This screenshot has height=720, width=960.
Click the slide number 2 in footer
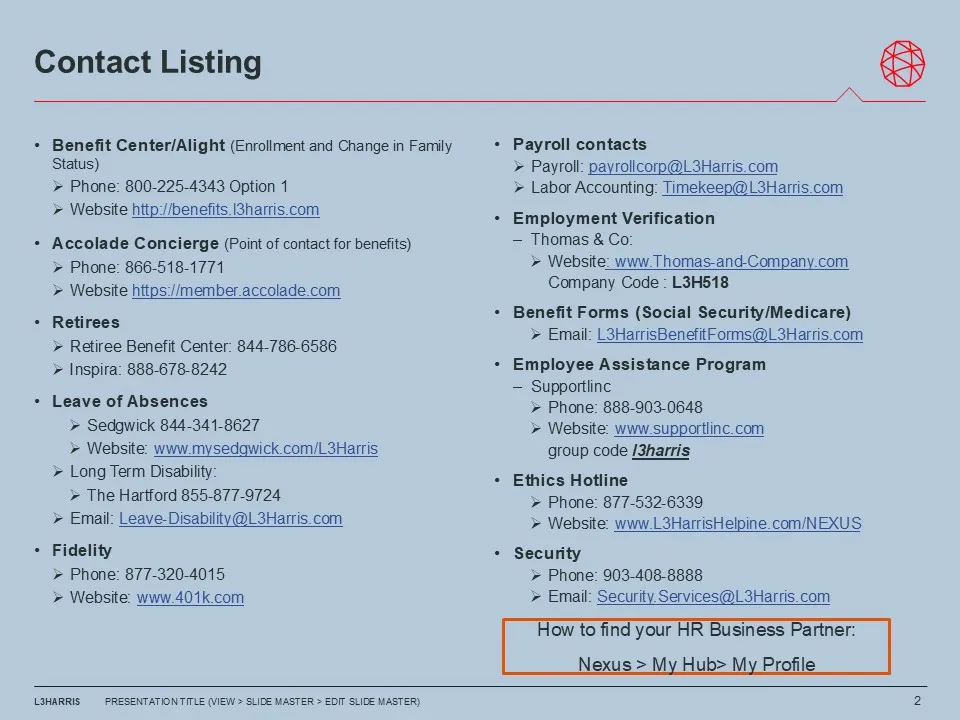point(918,701)
